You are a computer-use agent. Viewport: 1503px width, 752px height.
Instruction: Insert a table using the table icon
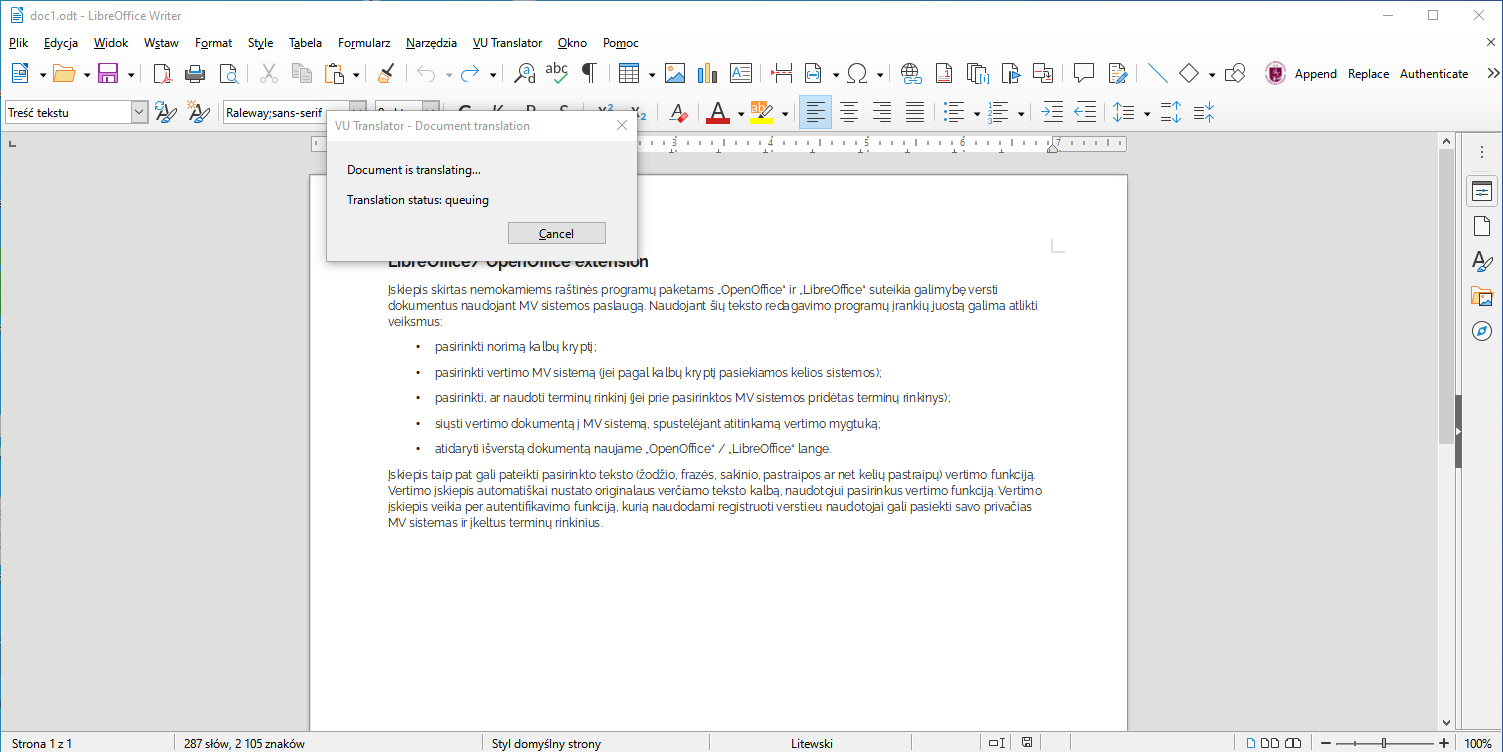(629, 73)
